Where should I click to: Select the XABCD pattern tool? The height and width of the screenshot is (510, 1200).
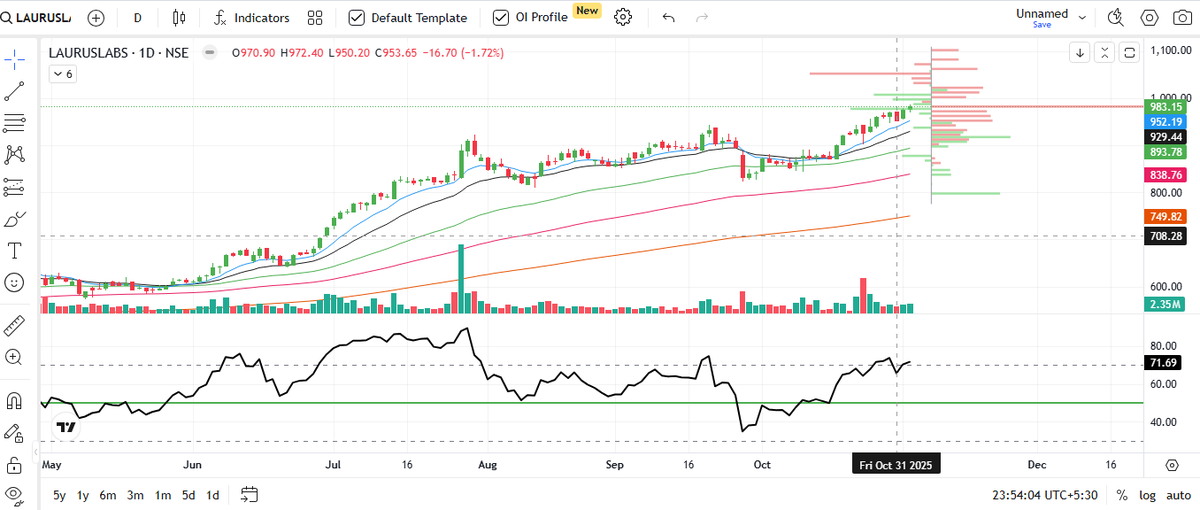click(14, 155)
